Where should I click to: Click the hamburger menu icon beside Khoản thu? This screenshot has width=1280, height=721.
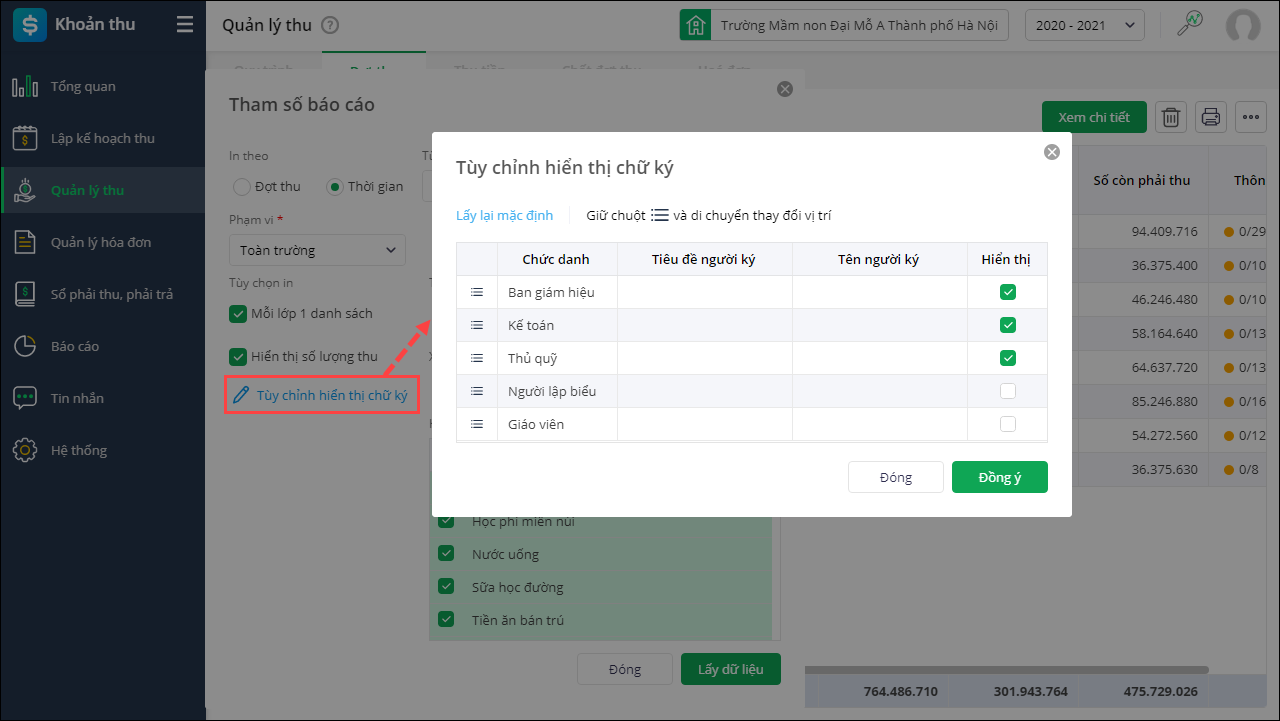185,25
